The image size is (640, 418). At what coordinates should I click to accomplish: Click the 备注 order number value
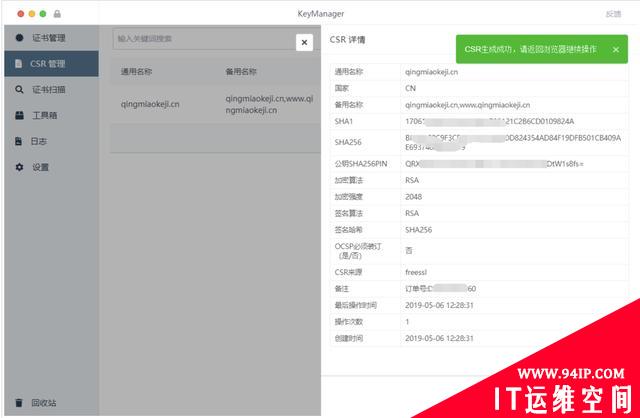[x=440, y=289]
